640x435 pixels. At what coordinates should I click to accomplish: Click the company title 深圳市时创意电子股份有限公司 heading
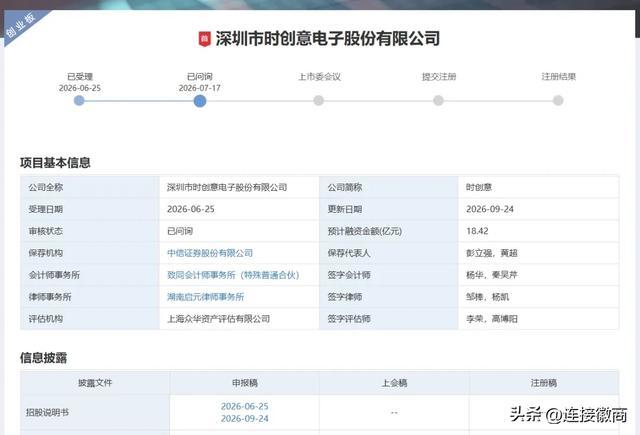tap(327, 39)
